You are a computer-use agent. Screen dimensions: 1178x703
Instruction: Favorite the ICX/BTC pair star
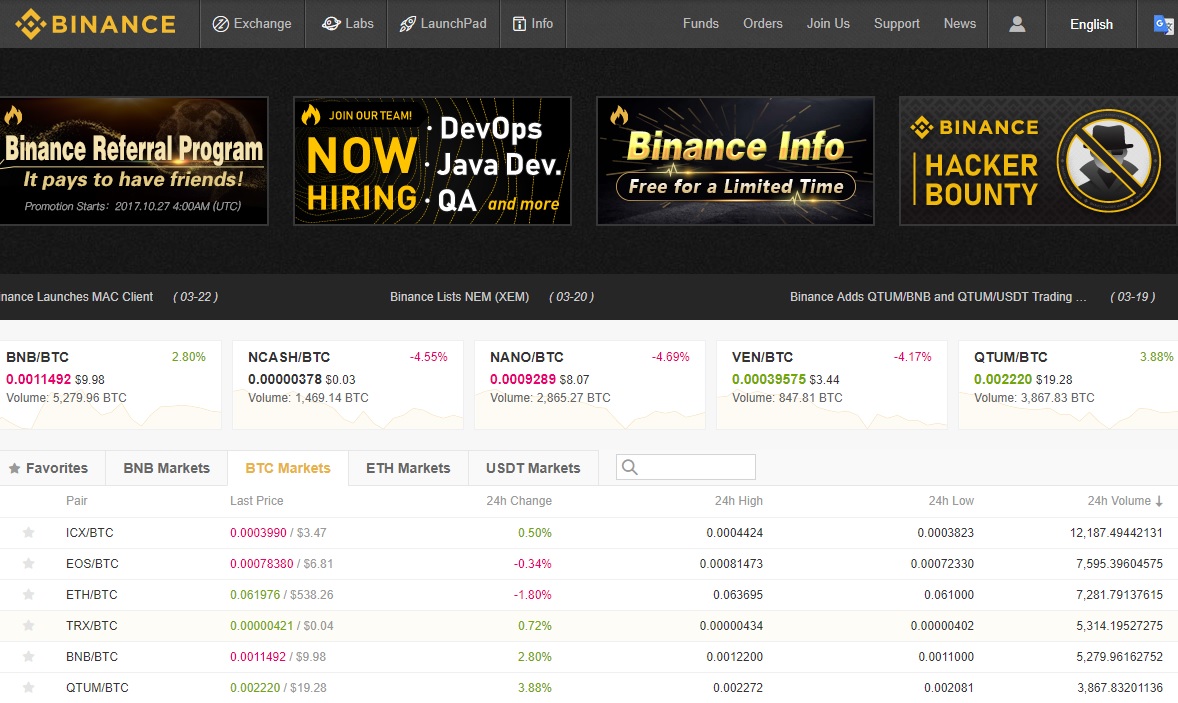pyautogui.click(x=29, y=533)
